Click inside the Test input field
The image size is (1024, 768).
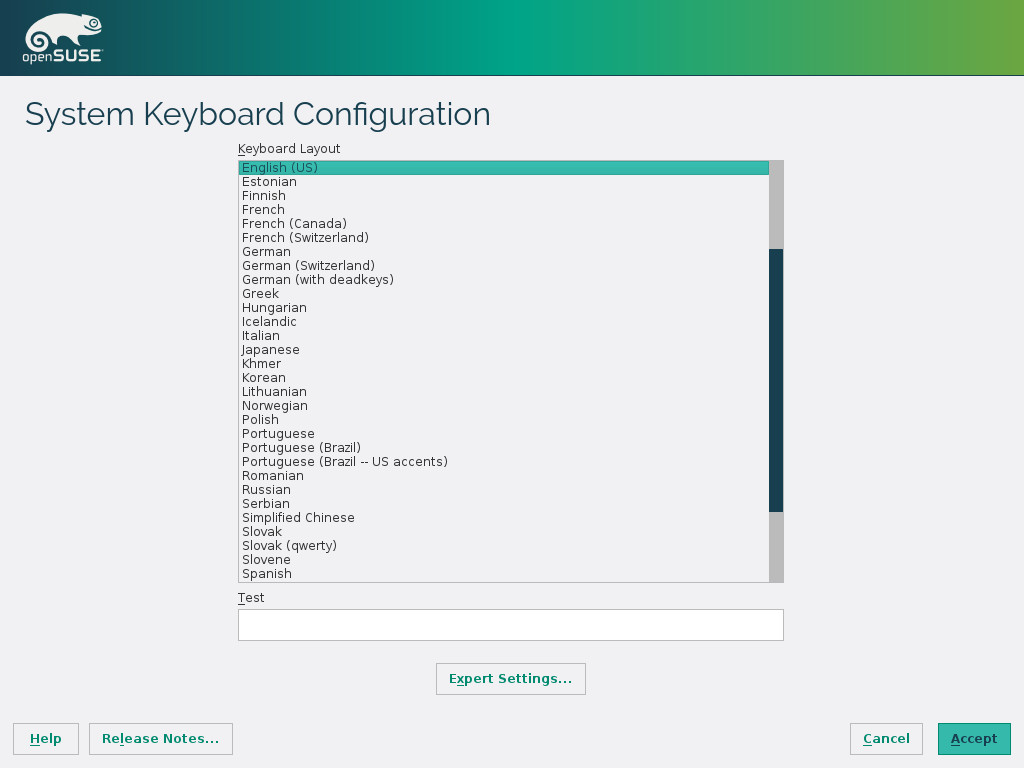(x=510, y=625)
